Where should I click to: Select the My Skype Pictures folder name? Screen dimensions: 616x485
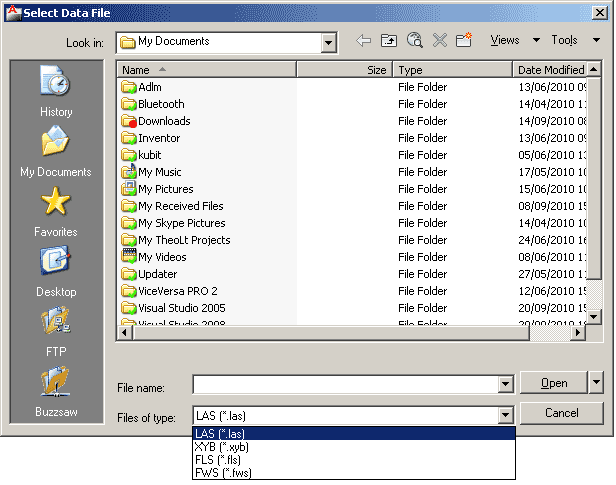click(182, 223)
